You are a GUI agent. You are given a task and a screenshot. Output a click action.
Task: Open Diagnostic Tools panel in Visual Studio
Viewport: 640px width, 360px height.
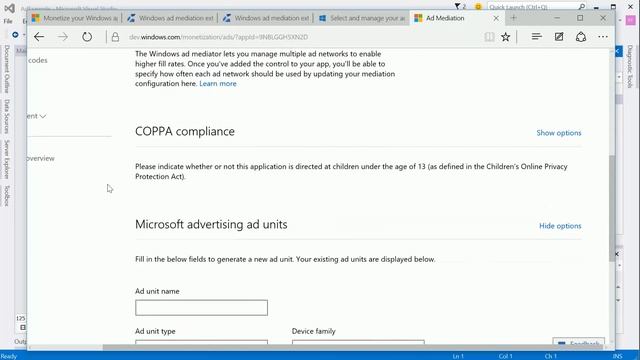click(x=630, y=67)
